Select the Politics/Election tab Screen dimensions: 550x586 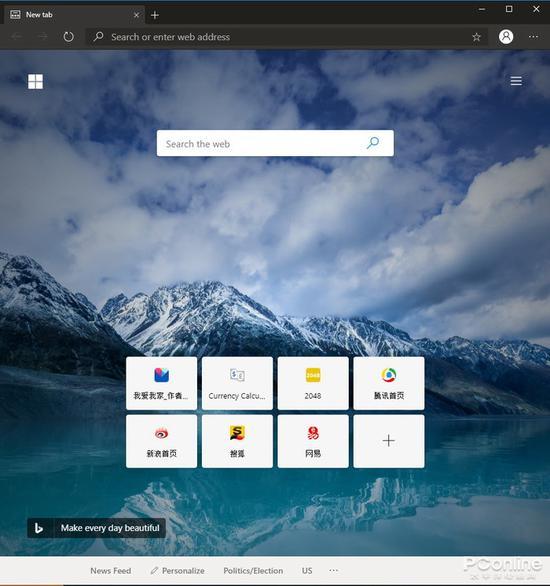pos(253,571)
